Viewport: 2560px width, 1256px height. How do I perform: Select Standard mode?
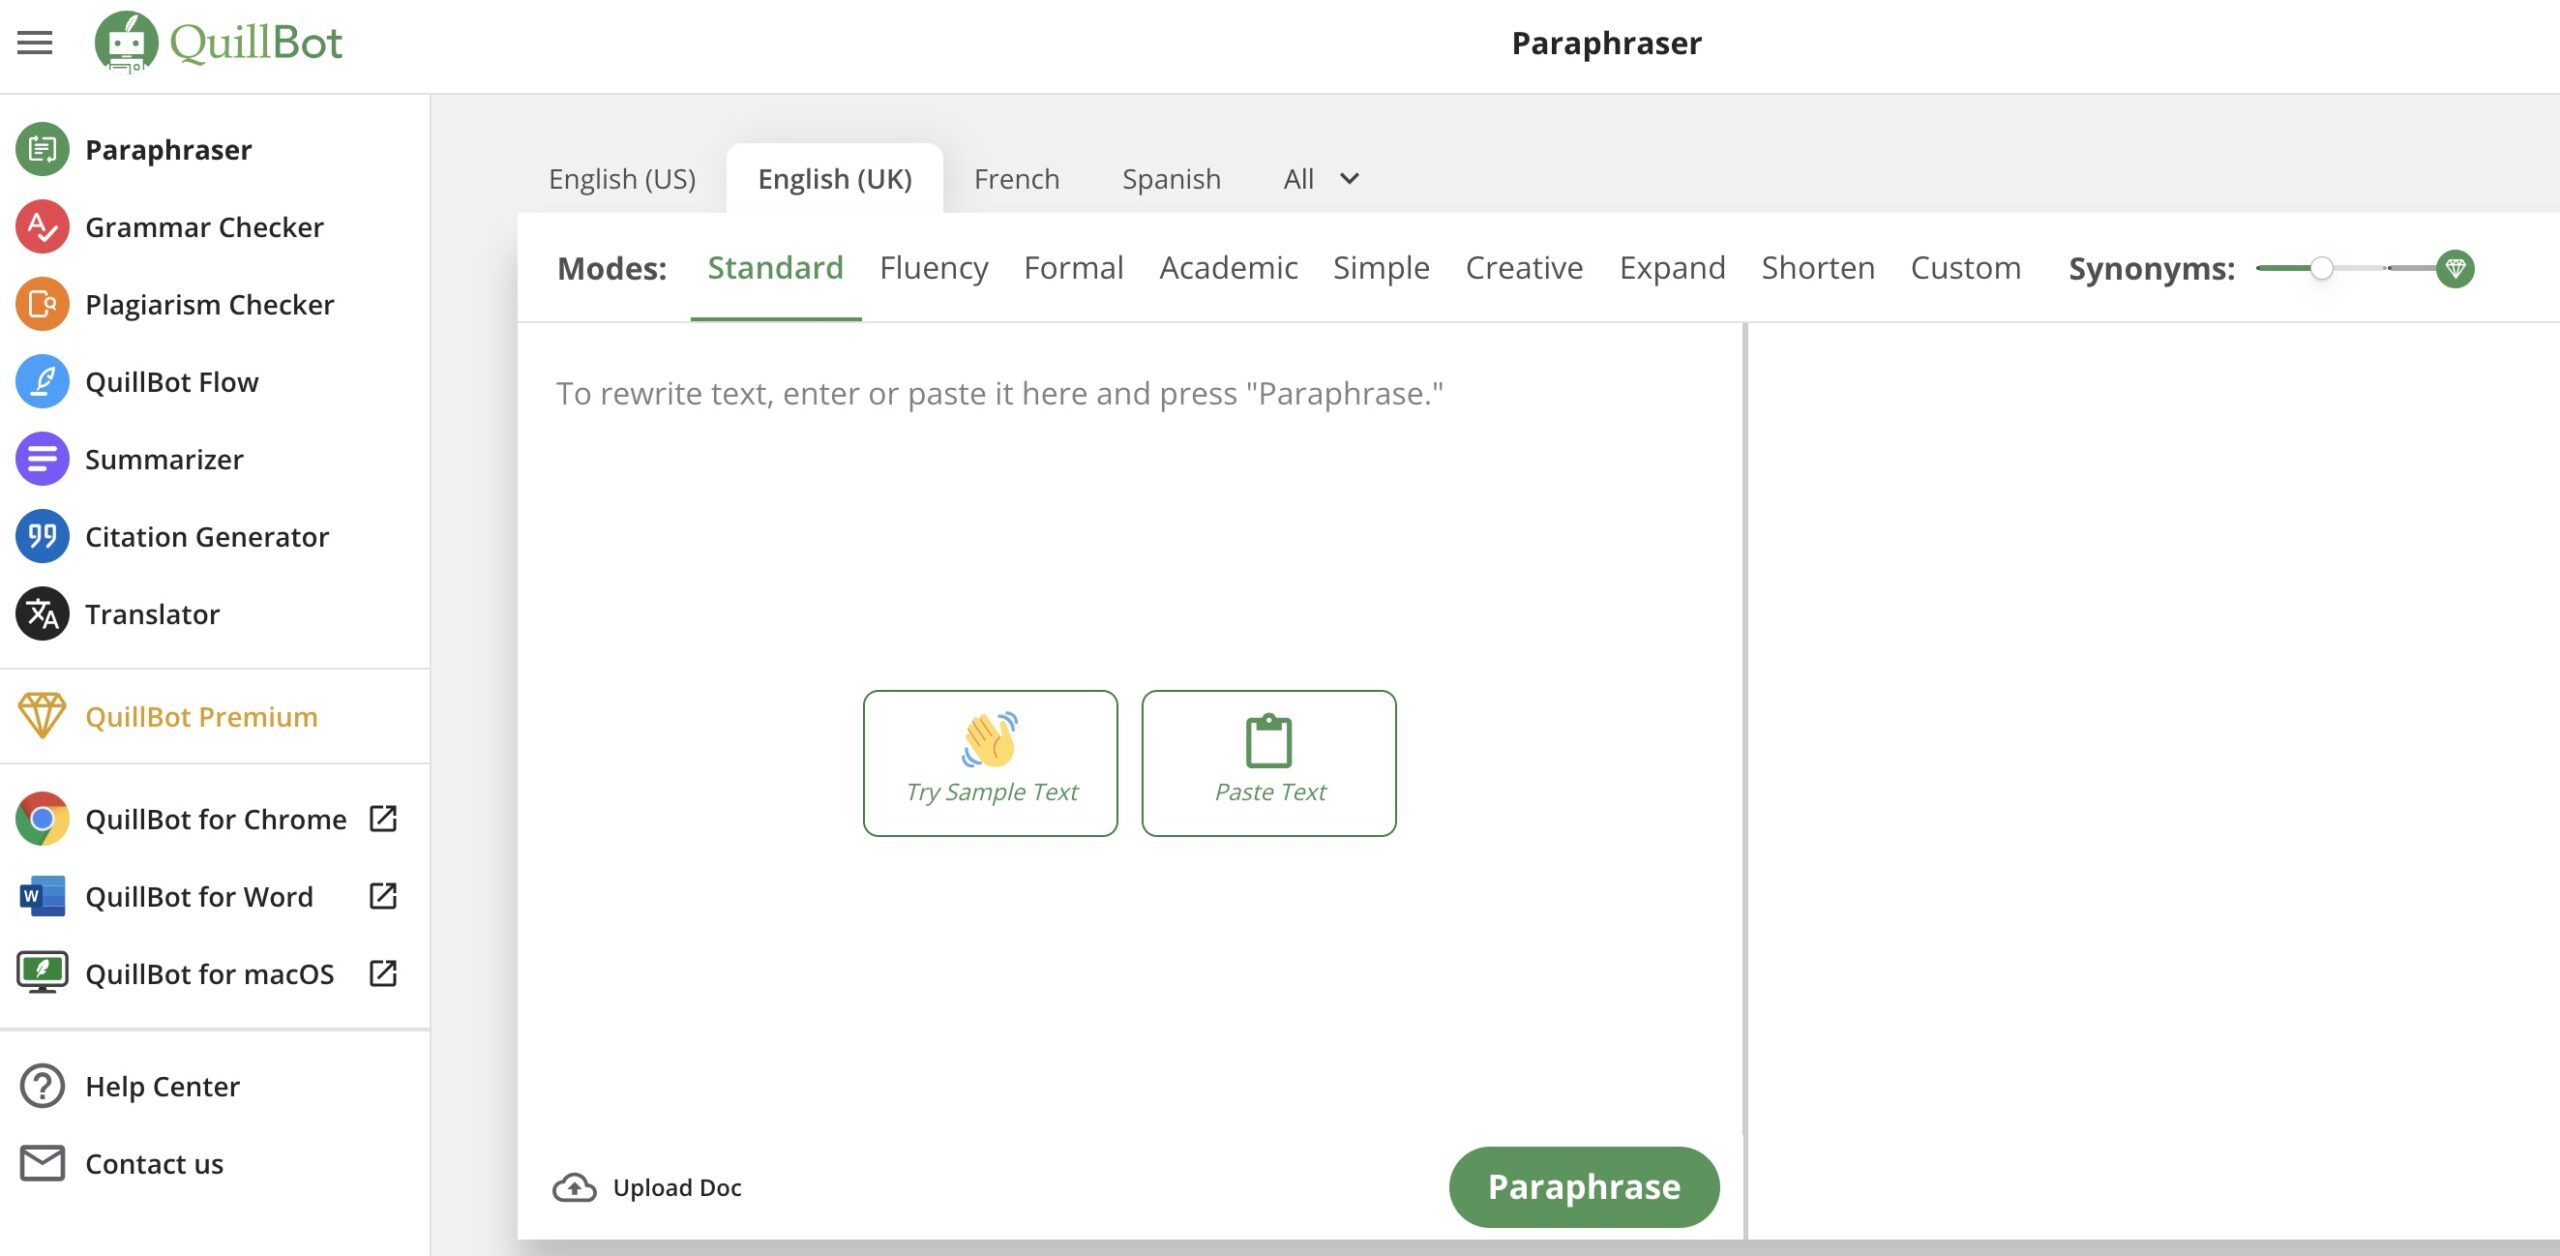click(775, 268)
